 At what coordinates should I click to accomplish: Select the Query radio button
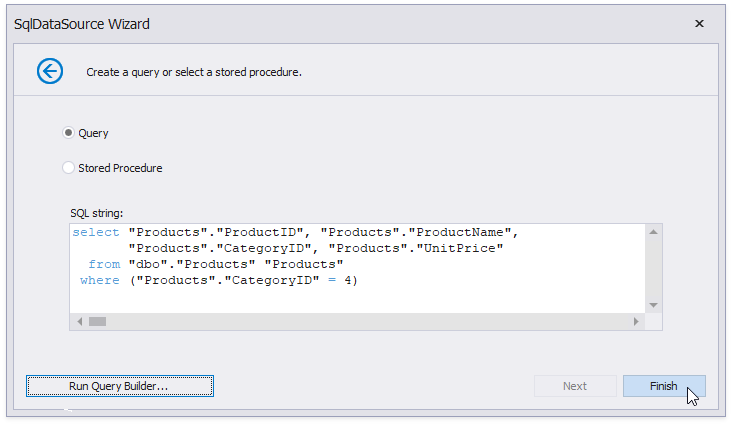click(69, 133)
